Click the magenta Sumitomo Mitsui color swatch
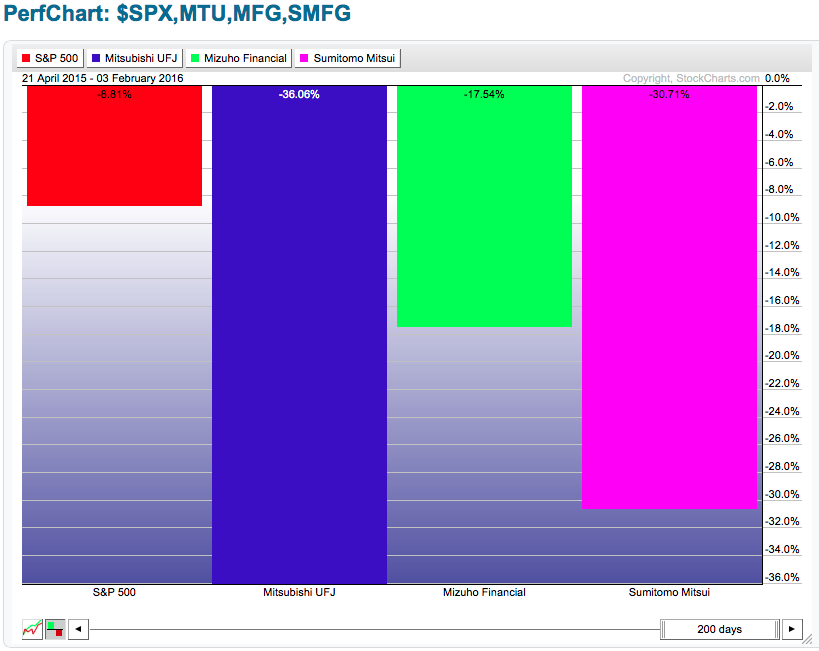The width and height of the screenshot is (819, 651). pyautogui.click(x=305, y=58)
